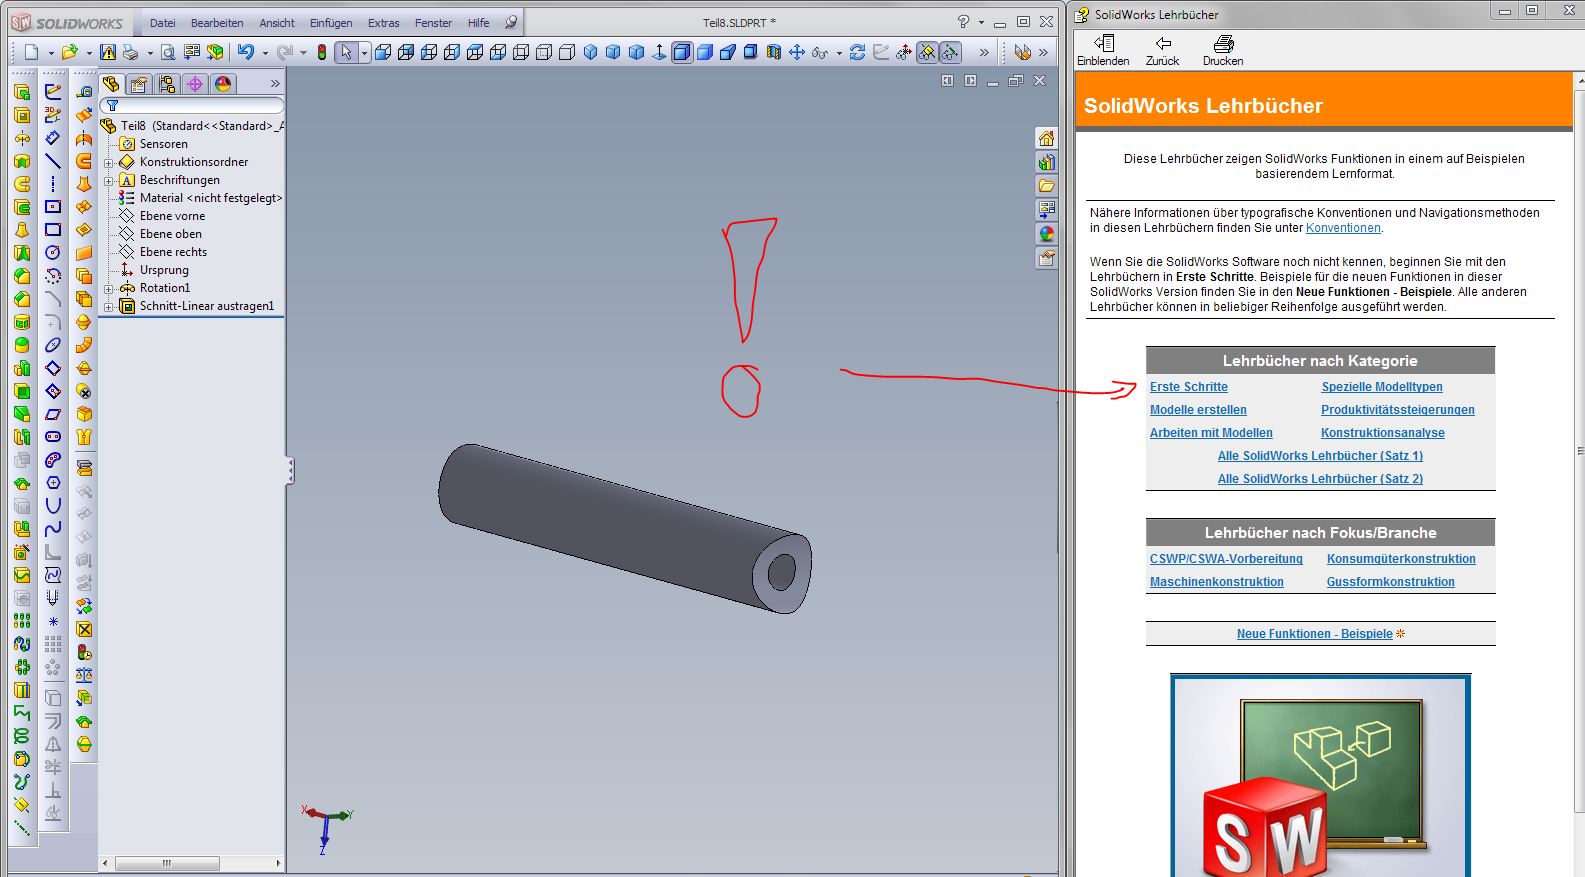Click the FeatureManager horizontal scrollbar thumb
Image resolution: width=1585 pixels, height=877 pixels.
(167, 863)
